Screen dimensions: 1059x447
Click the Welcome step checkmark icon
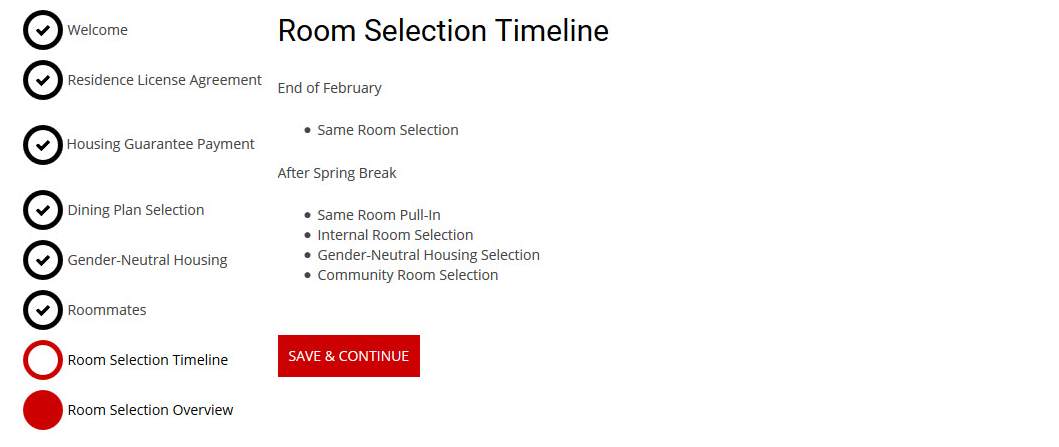click(x=43, y=30)
